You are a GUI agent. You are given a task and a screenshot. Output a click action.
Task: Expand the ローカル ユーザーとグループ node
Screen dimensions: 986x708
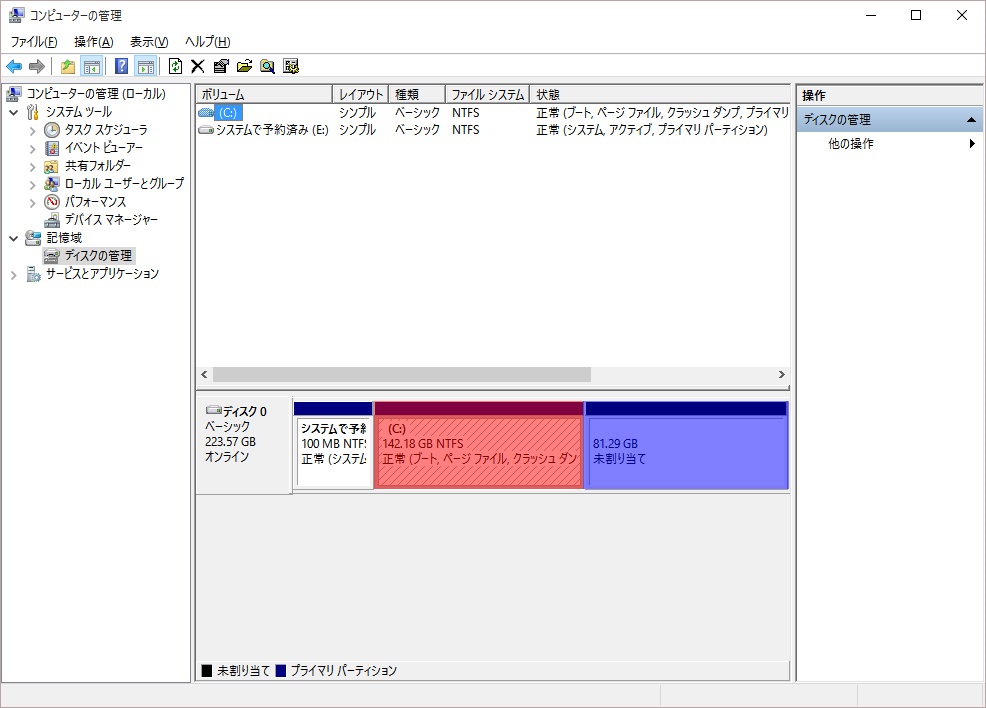tap(33, 184)
